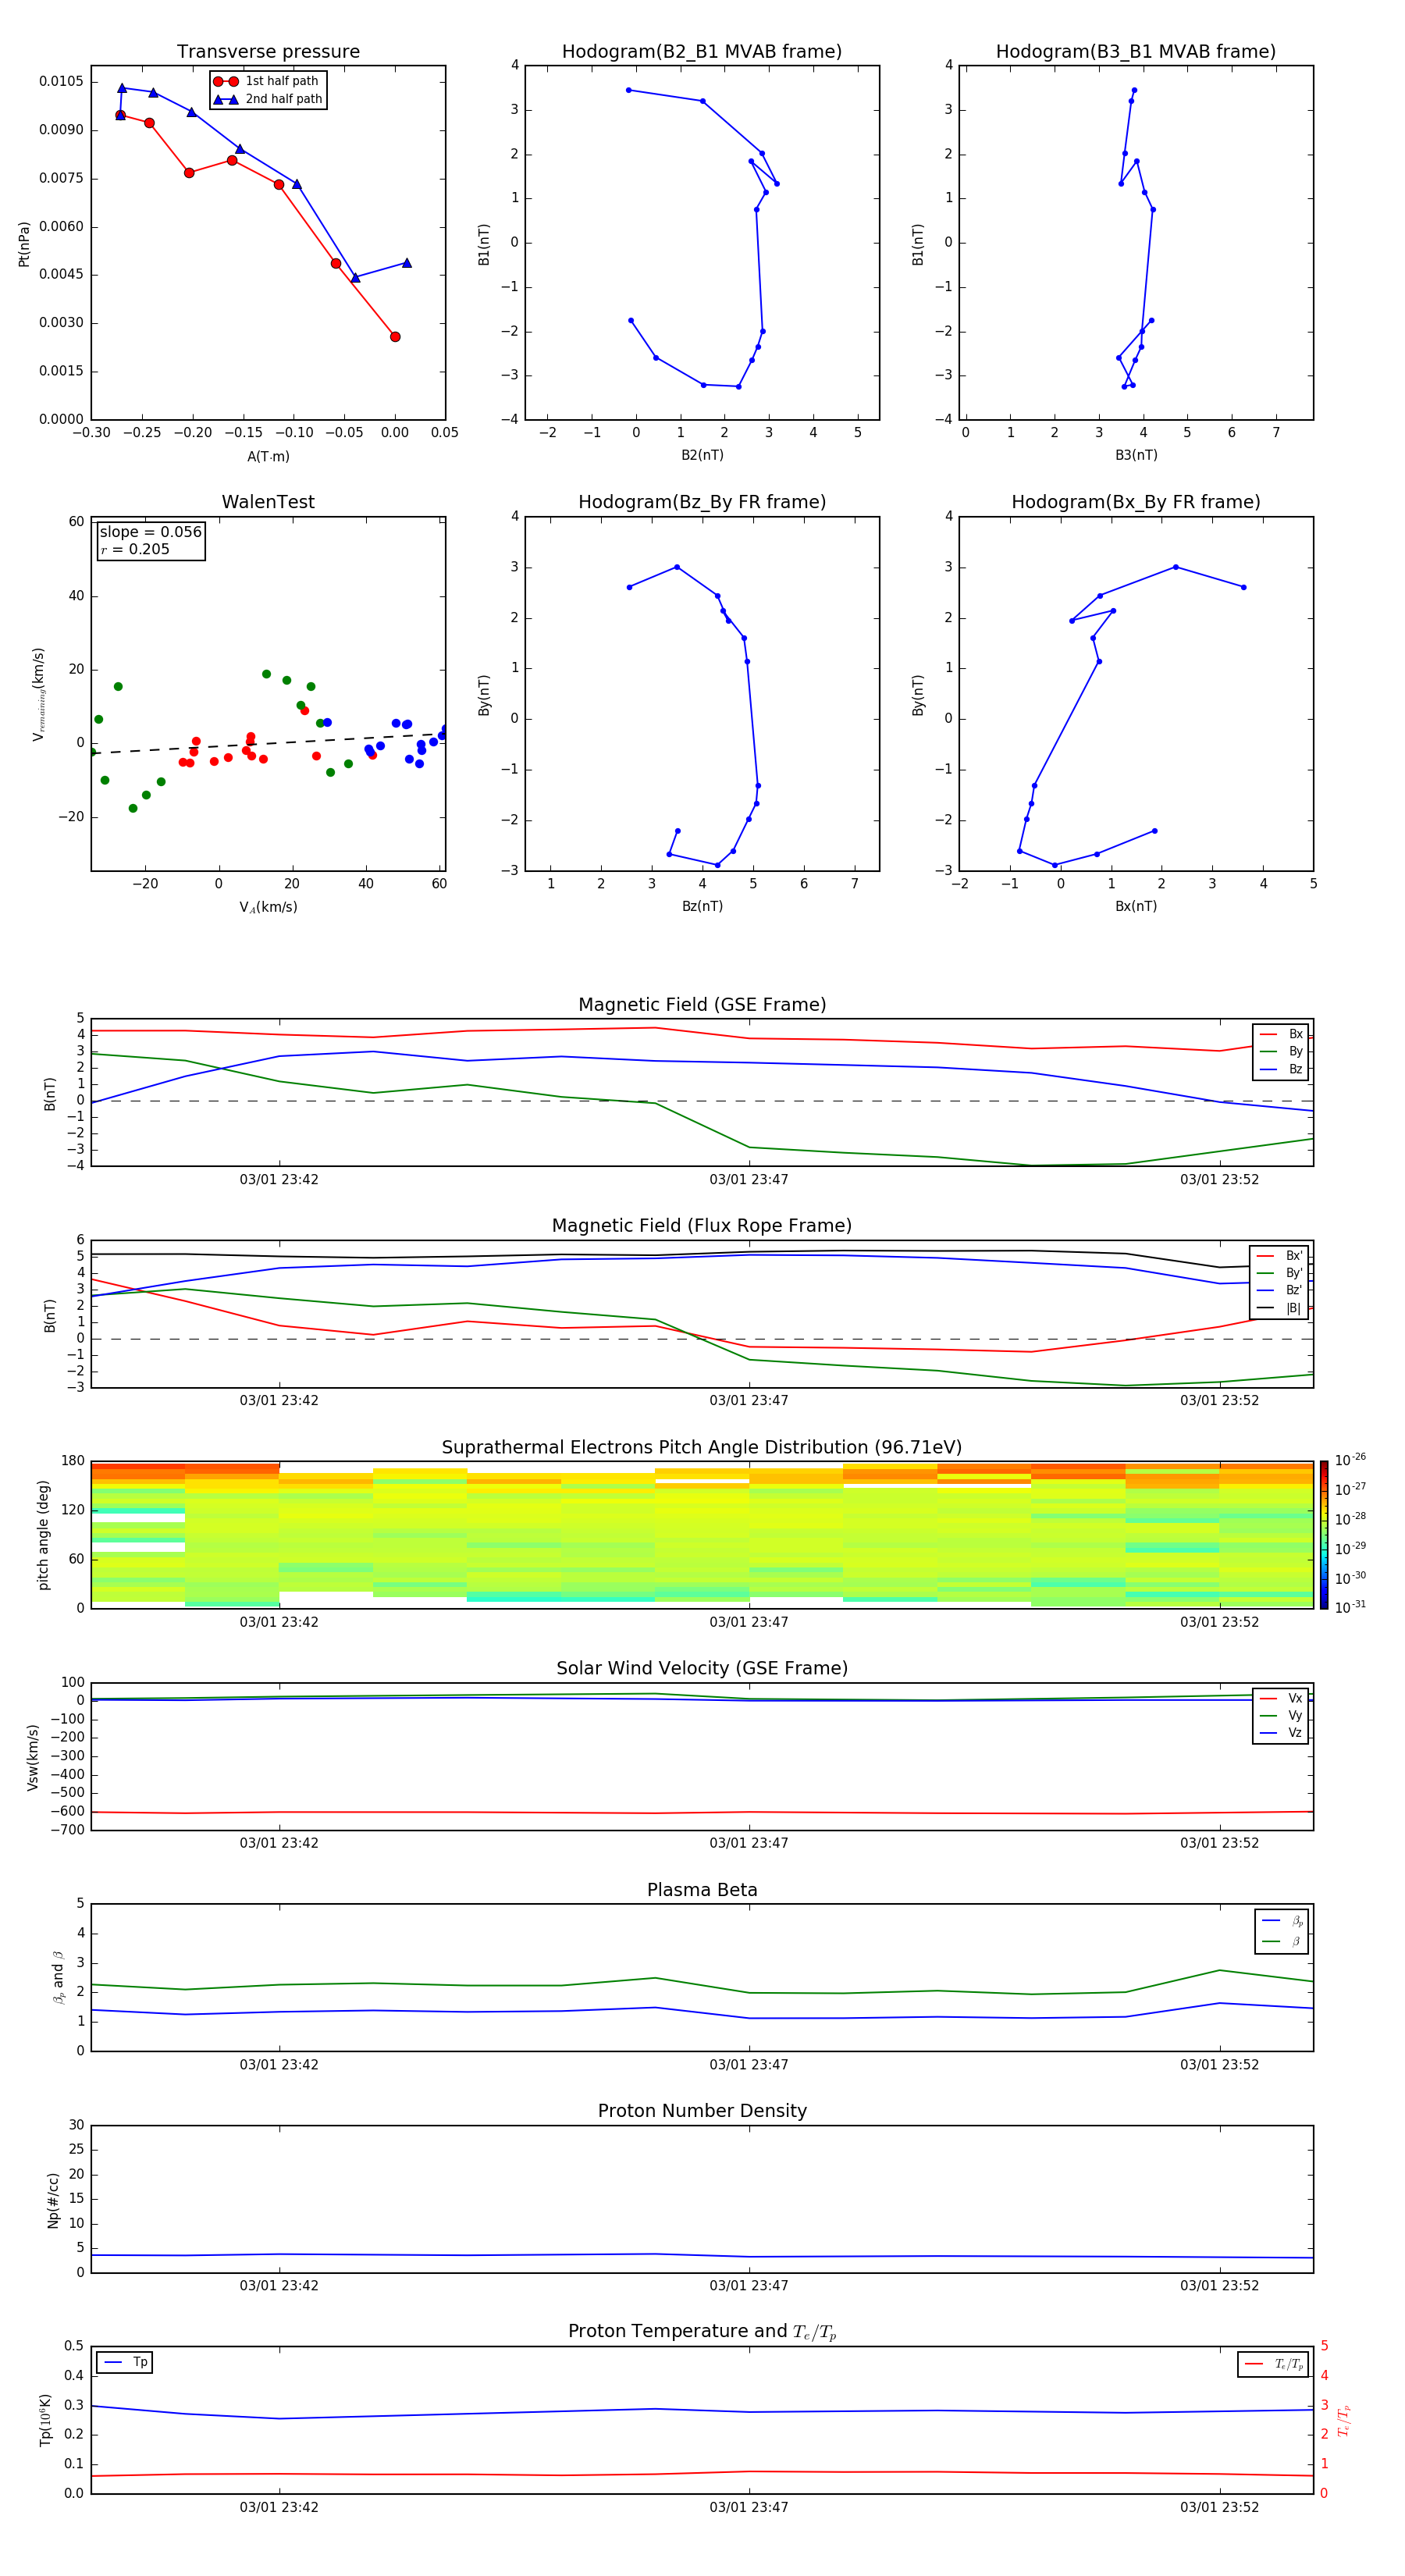Click βp entry in Plasma Beta legend
The width and height of the screenshot is (1405, 2576).
1282,1921
